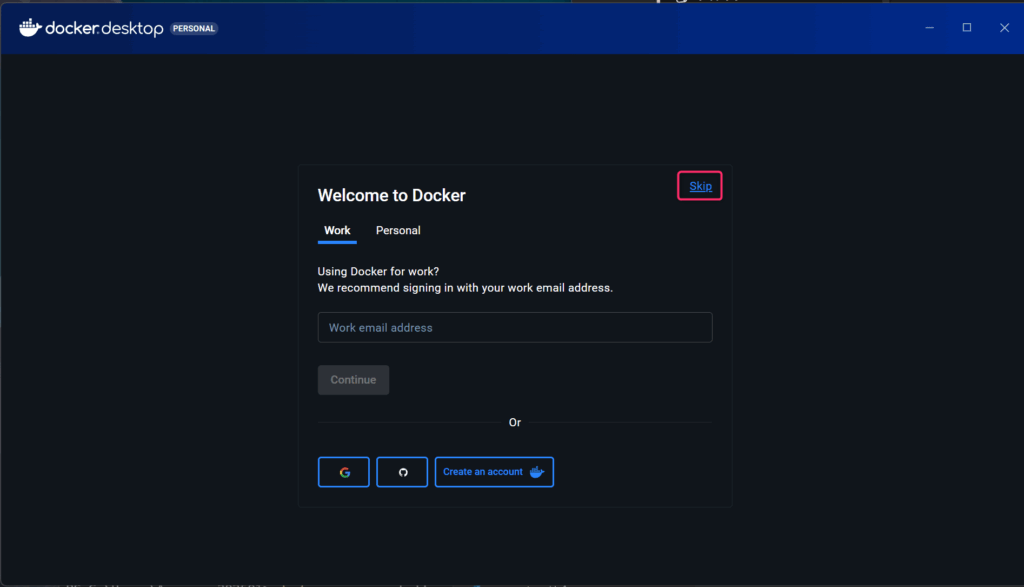Skip the Docker sign-in step

point(700,186)
